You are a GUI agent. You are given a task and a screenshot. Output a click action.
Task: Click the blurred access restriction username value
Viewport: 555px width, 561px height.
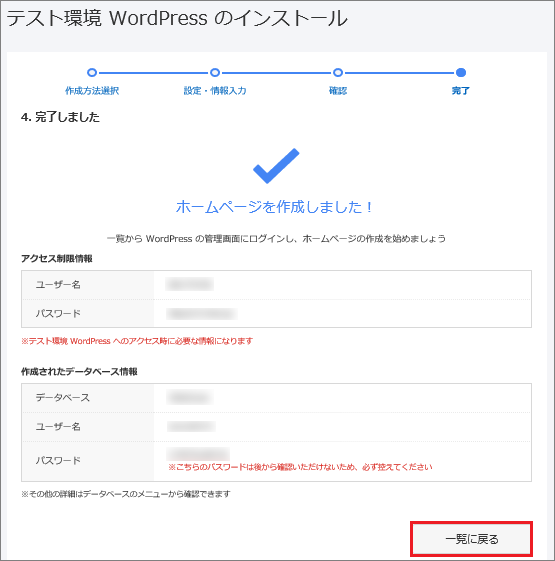[190, 284]
